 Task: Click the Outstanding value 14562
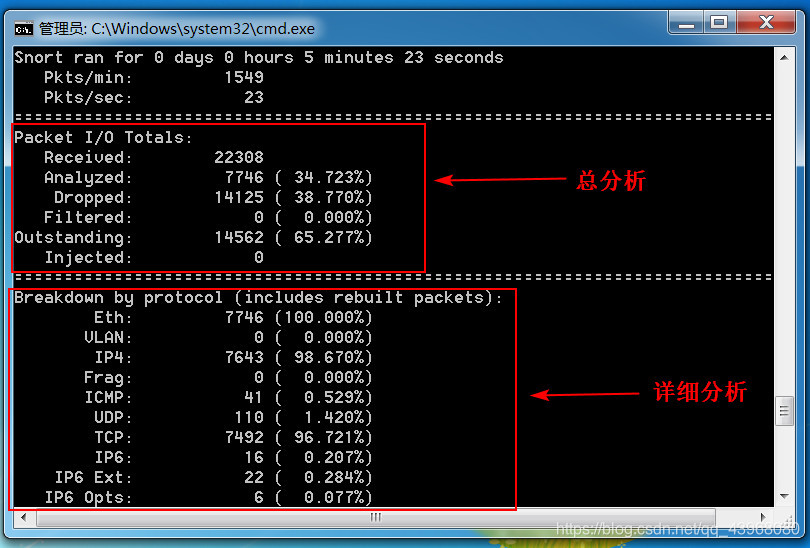[239, 238]
